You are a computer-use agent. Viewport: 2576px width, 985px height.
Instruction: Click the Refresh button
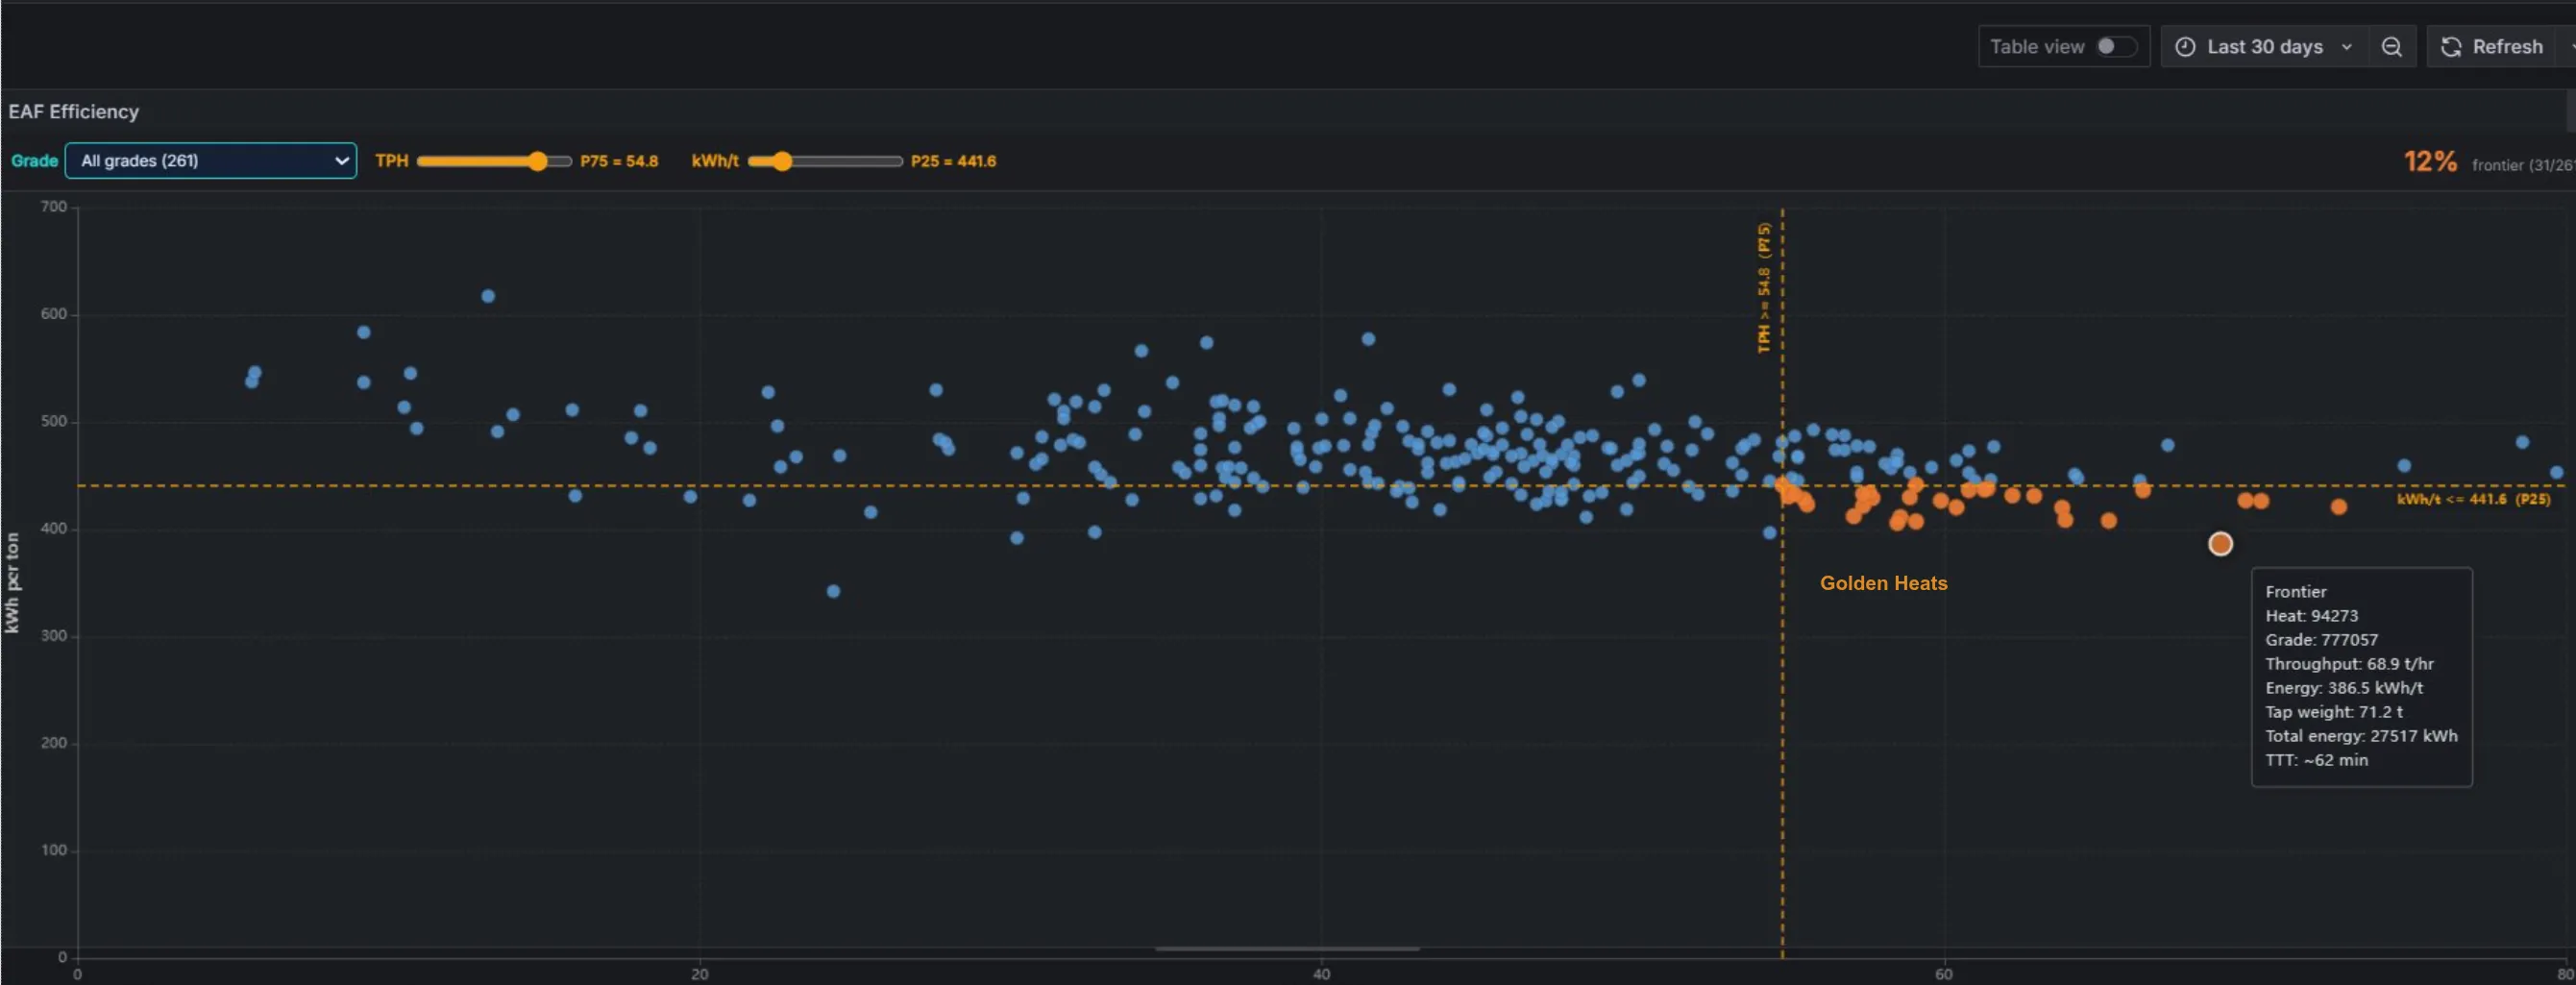(2494, 46)
